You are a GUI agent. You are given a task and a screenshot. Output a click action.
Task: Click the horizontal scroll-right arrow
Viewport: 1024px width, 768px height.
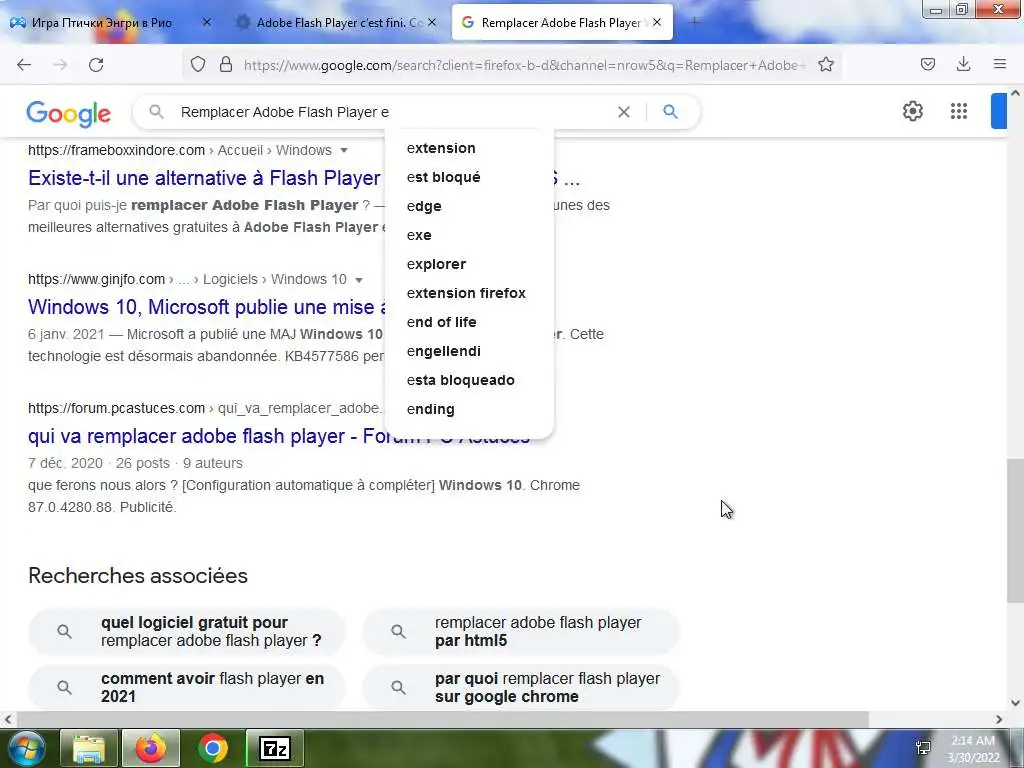tap(999, 720)
